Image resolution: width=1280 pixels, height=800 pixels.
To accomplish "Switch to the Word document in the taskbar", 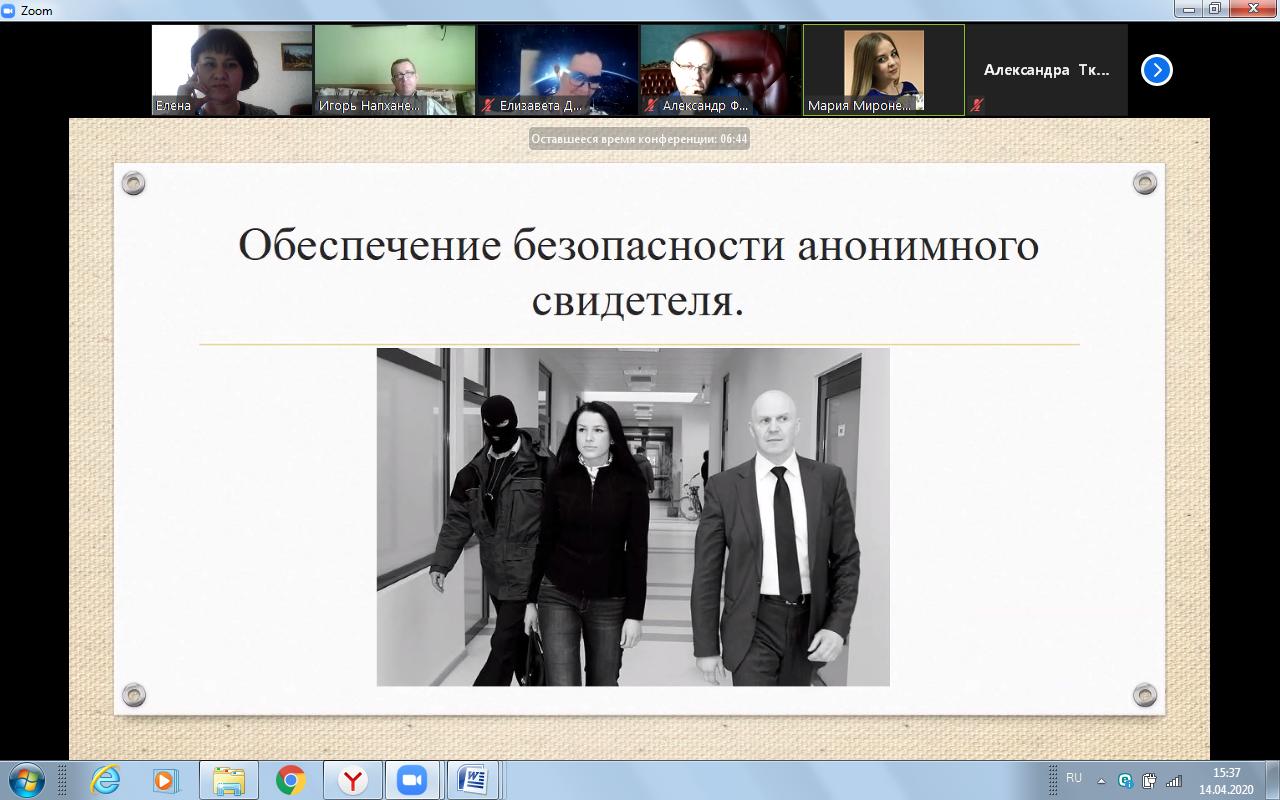I will click(x=472, y=779).
